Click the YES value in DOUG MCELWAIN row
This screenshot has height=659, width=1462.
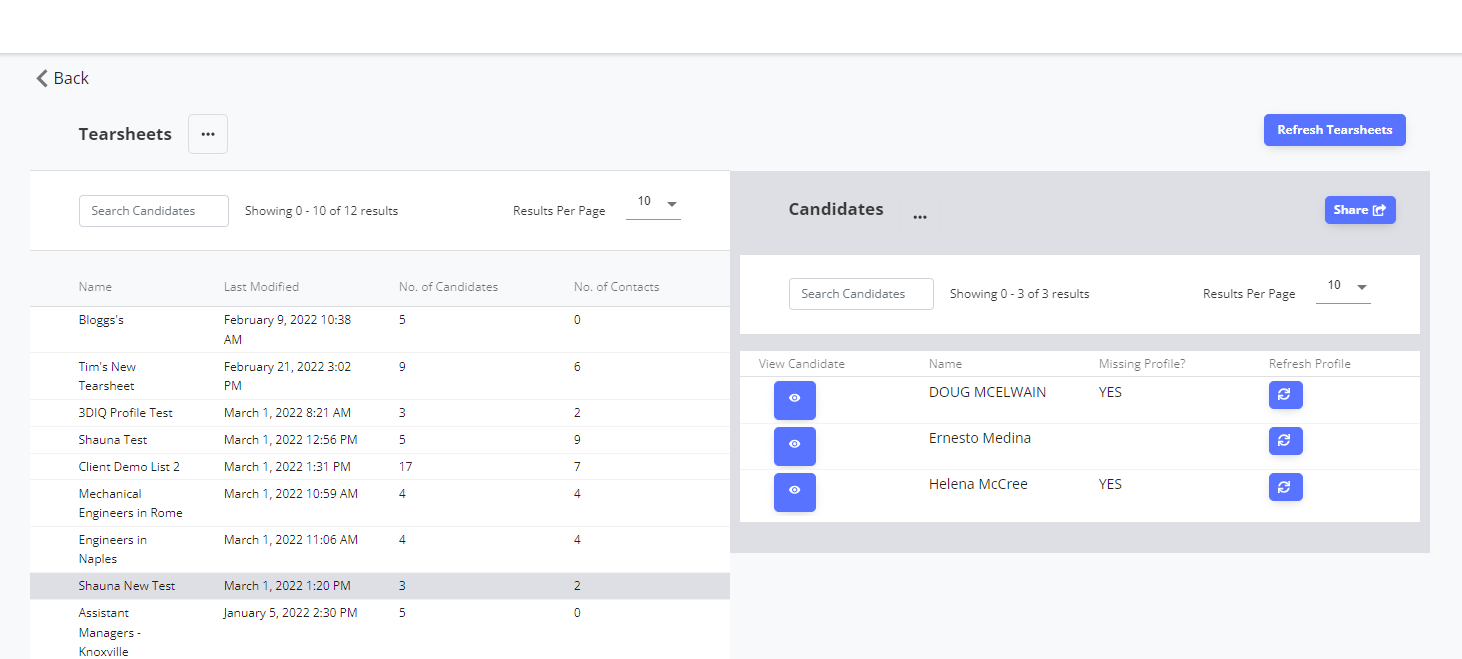1110,392
